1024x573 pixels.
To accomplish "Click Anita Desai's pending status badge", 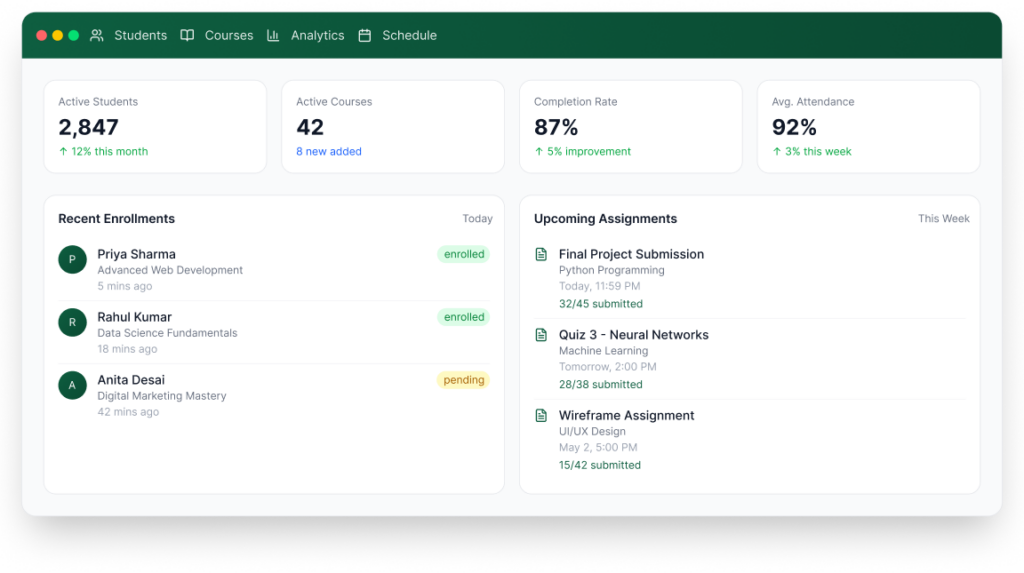I will [x=463, y=380].
